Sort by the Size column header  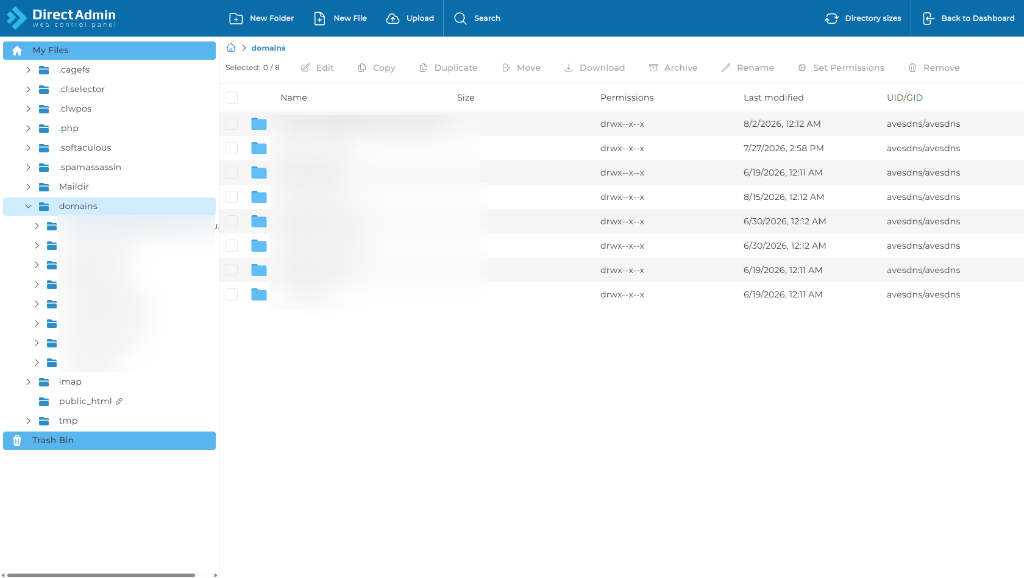click(x=466, y=98)
